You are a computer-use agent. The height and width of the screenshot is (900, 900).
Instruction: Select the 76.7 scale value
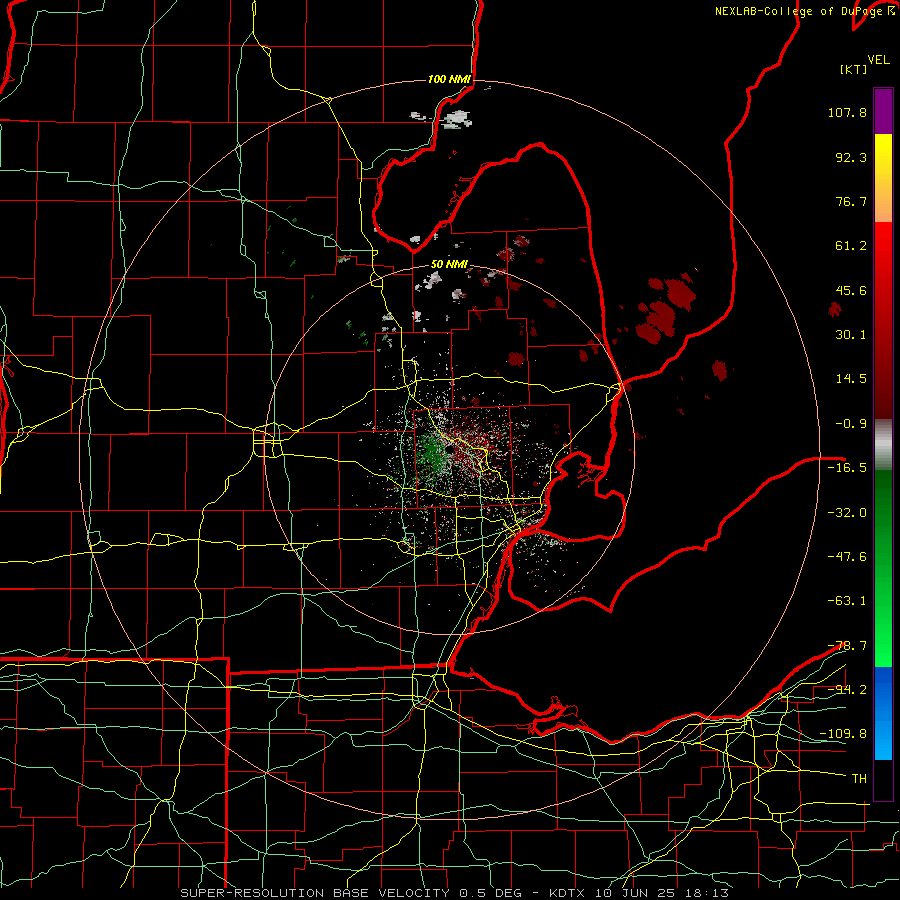click(x=851, y=201)
